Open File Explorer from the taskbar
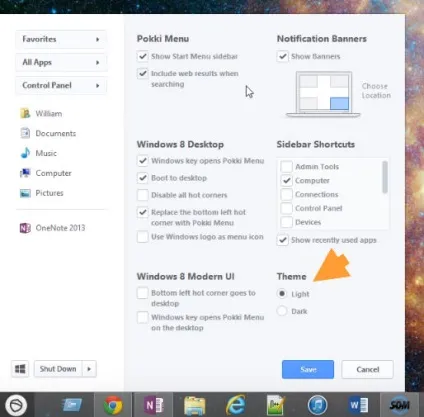The image size is (424, 417). [x=195, y=406]
